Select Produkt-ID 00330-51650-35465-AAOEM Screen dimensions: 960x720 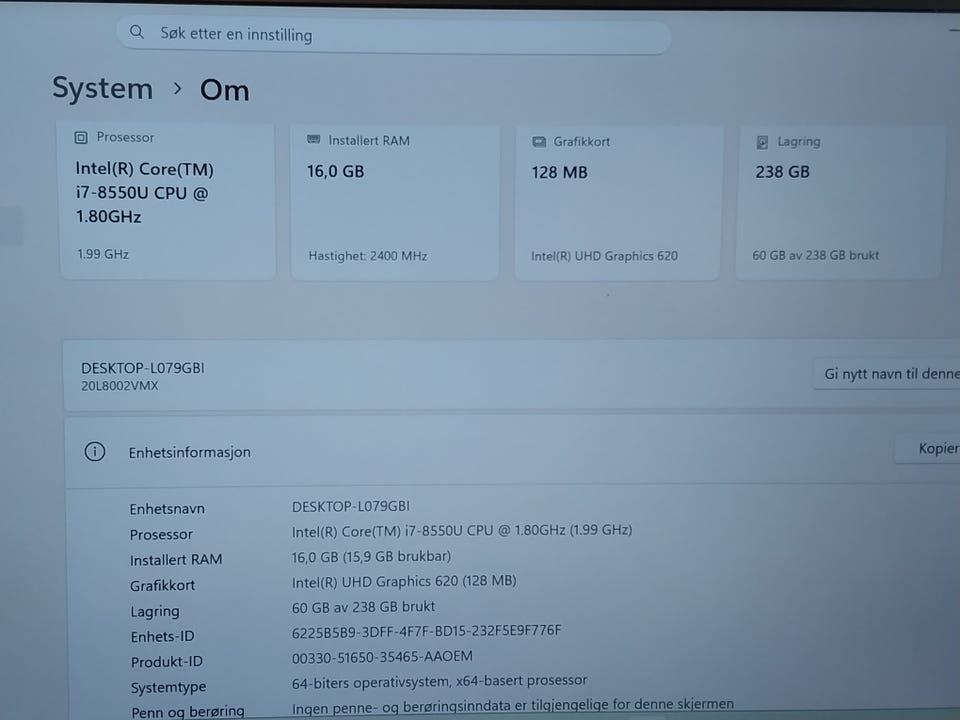pos(382,656)
